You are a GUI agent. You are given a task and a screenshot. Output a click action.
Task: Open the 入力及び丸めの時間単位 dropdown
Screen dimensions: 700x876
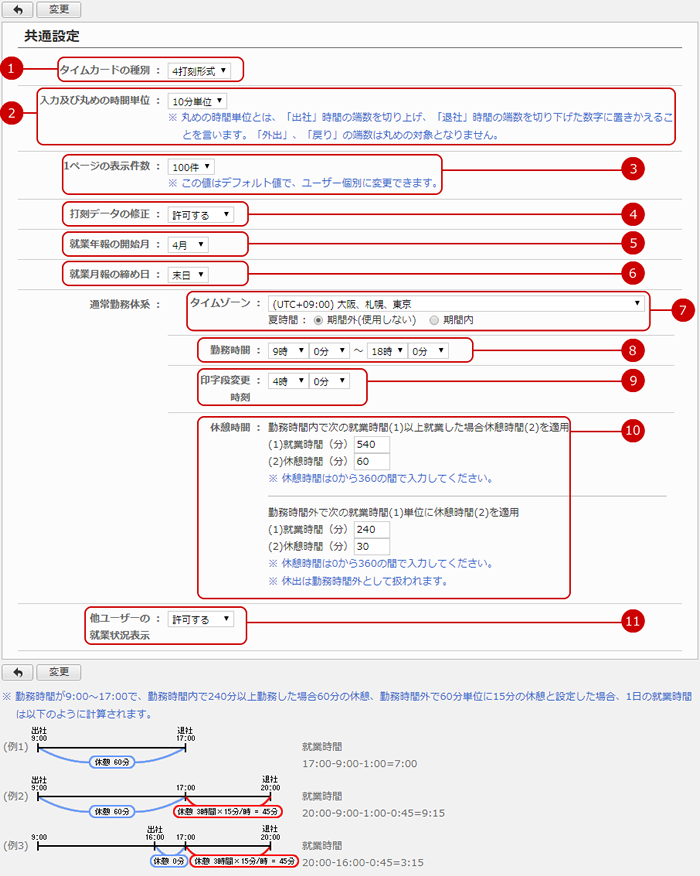point(197,100)
